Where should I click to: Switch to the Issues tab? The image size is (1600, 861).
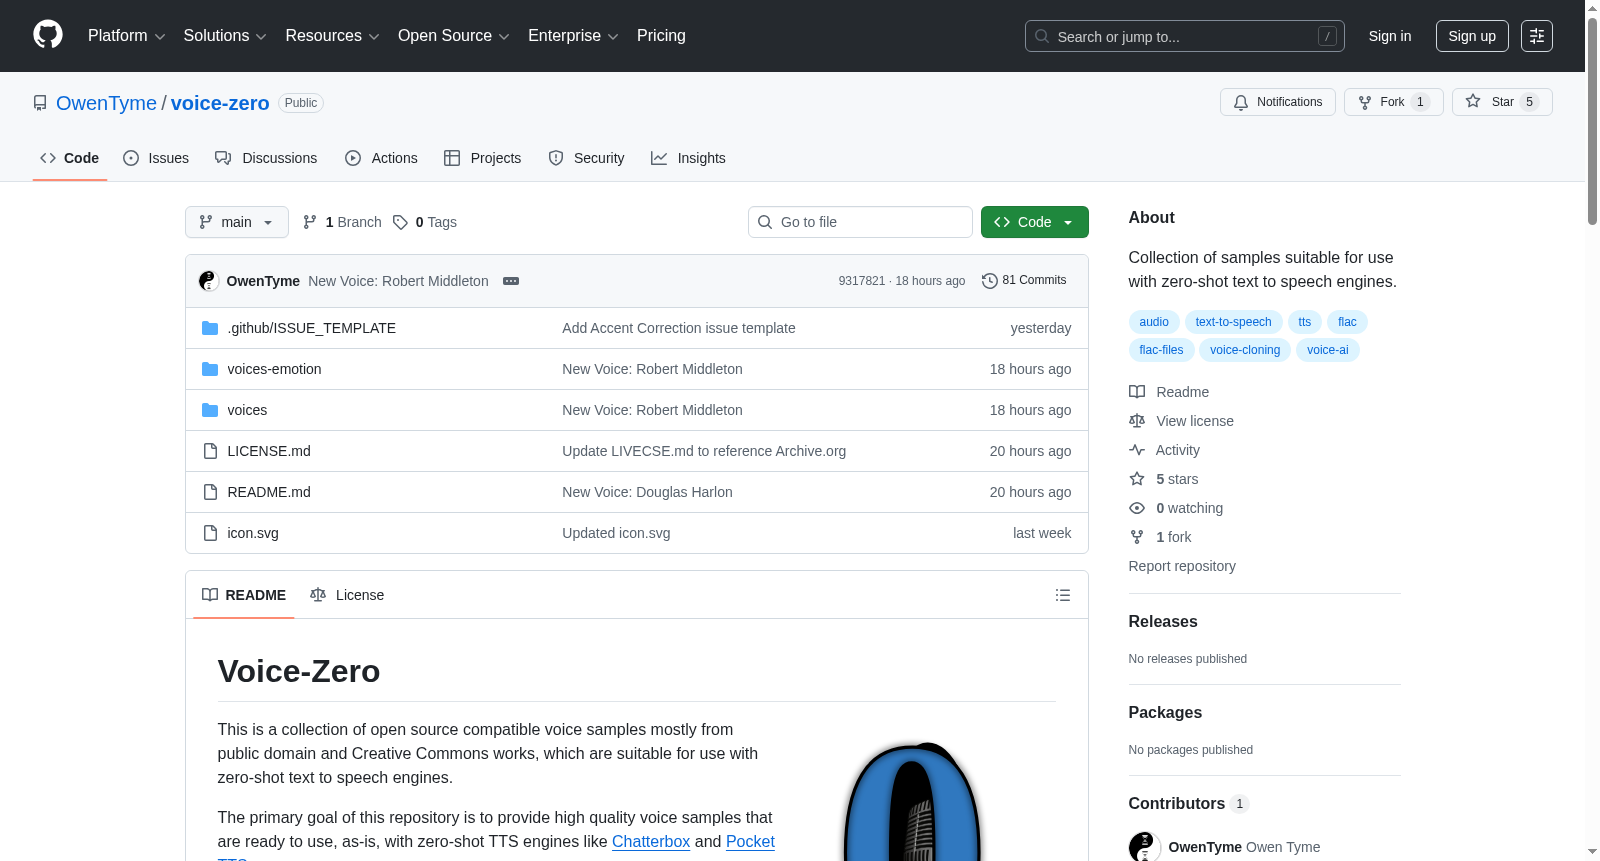pos(156,158)
